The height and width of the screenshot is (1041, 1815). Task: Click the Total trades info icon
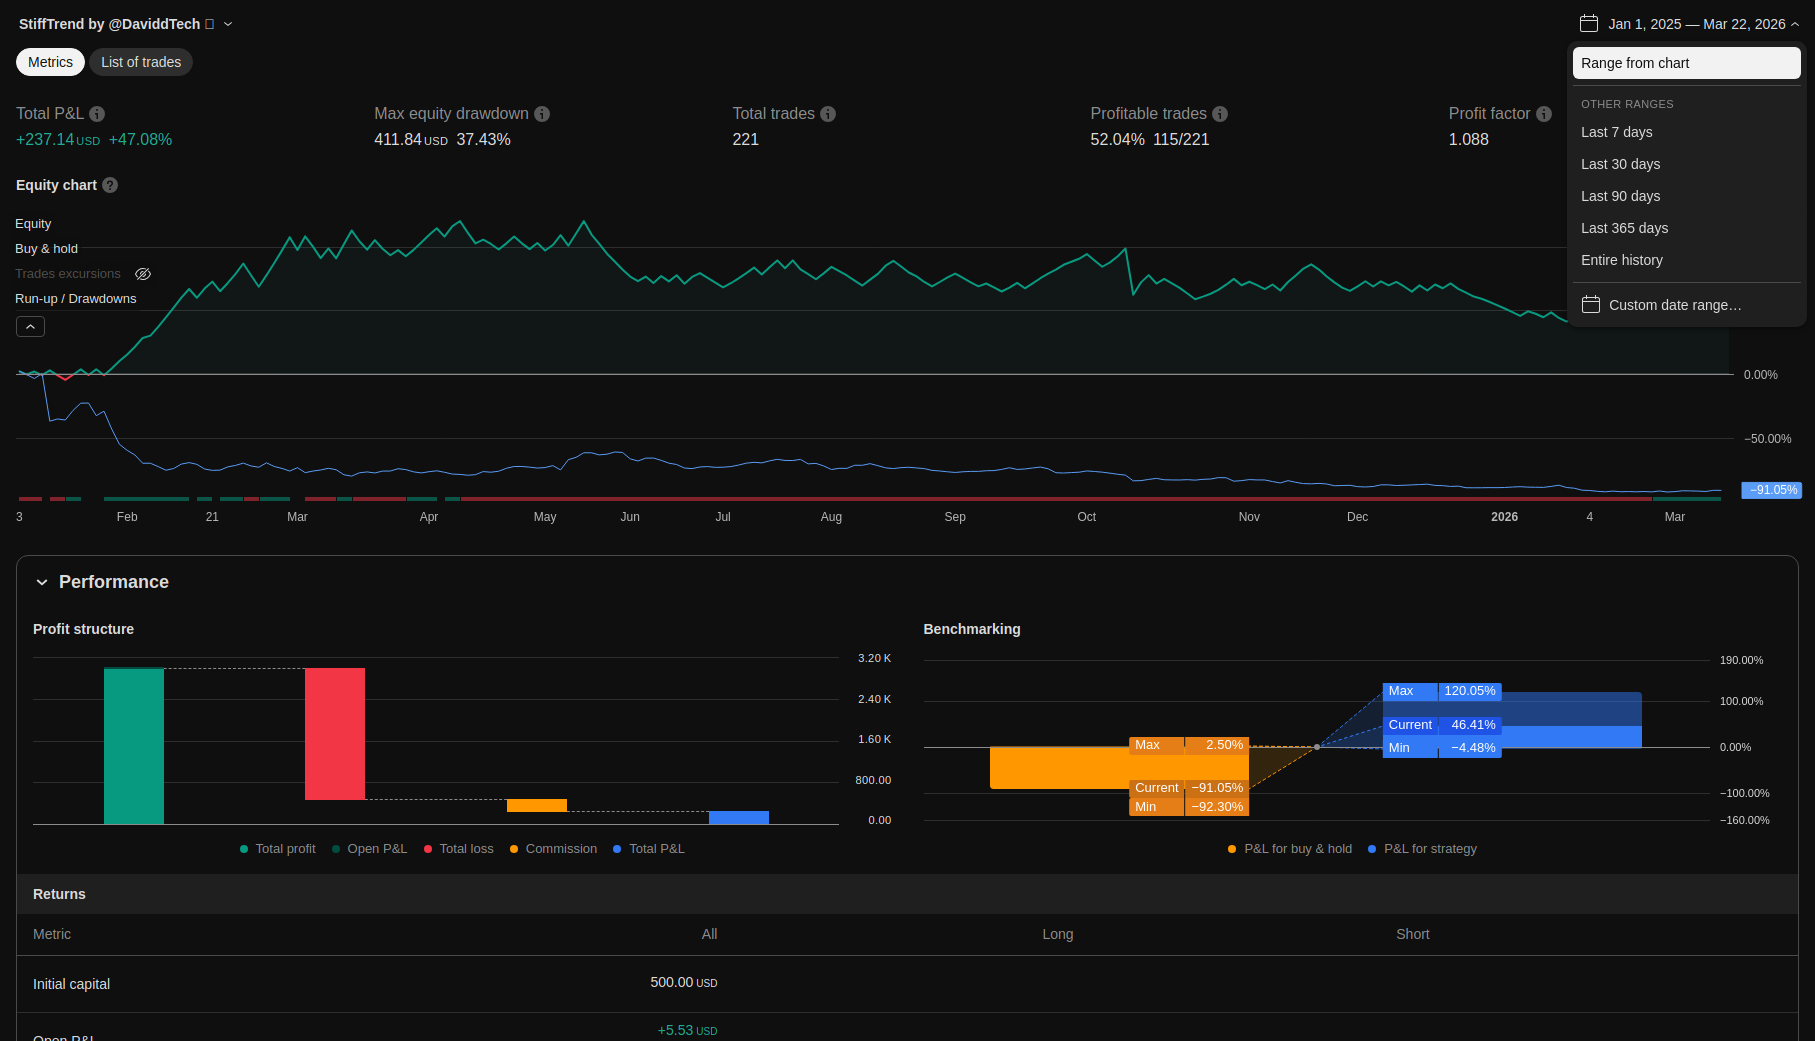tap(828, 114)
